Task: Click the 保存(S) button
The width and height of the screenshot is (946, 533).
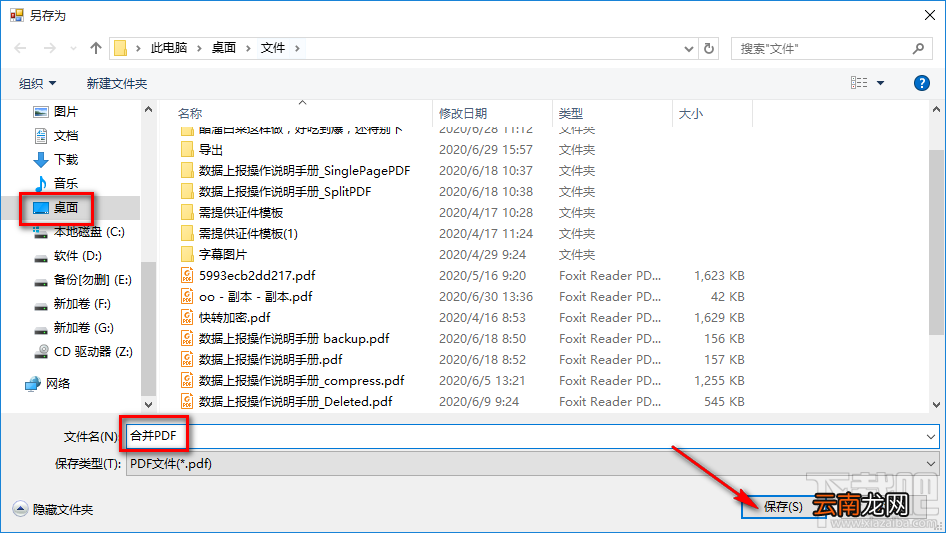Action: 783,506
